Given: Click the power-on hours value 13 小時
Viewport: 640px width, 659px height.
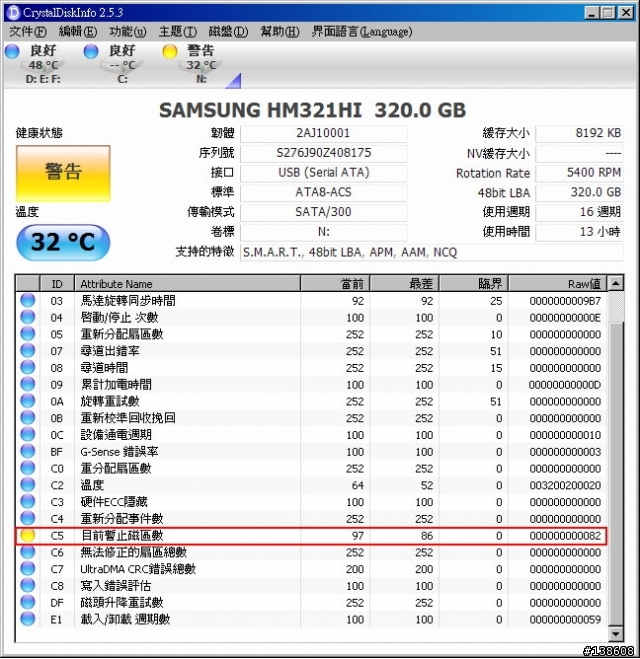Looking at the screenshot, I should (579, 232).
